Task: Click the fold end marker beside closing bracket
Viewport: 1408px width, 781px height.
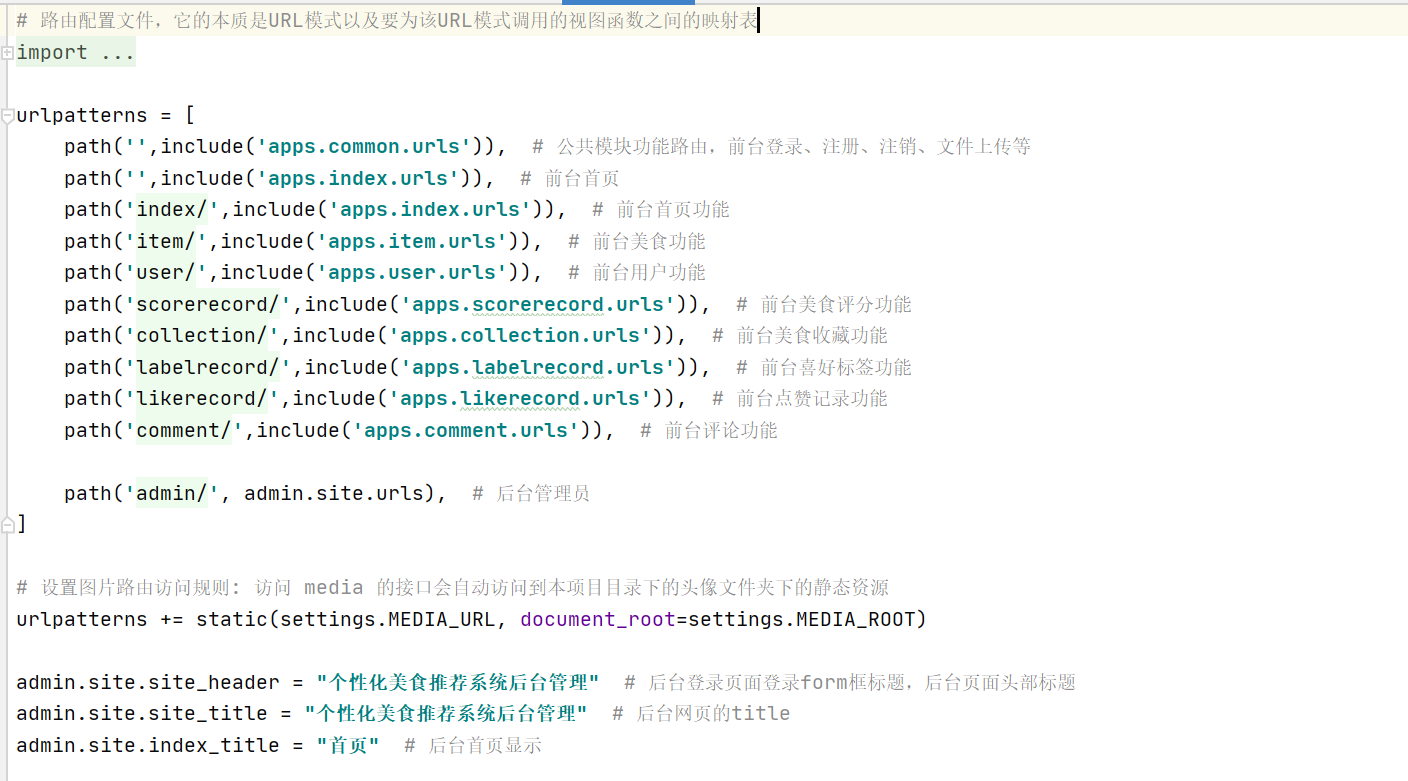Action: pos(7,524)
